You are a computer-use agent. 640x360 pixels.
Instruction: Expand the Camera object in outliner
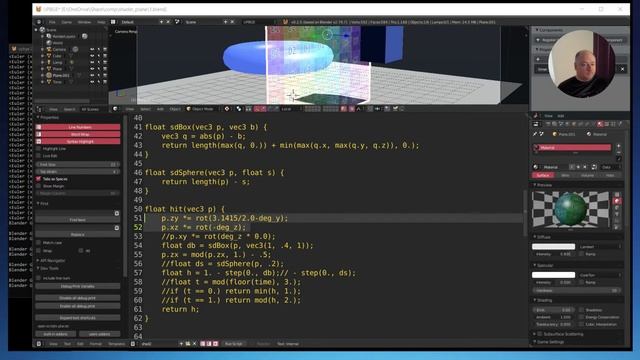42,49
